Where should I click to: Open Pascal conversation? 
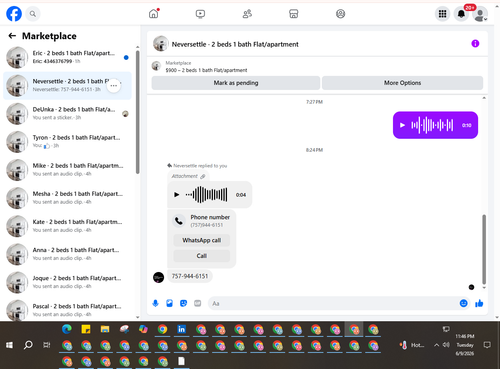point(67,310)
